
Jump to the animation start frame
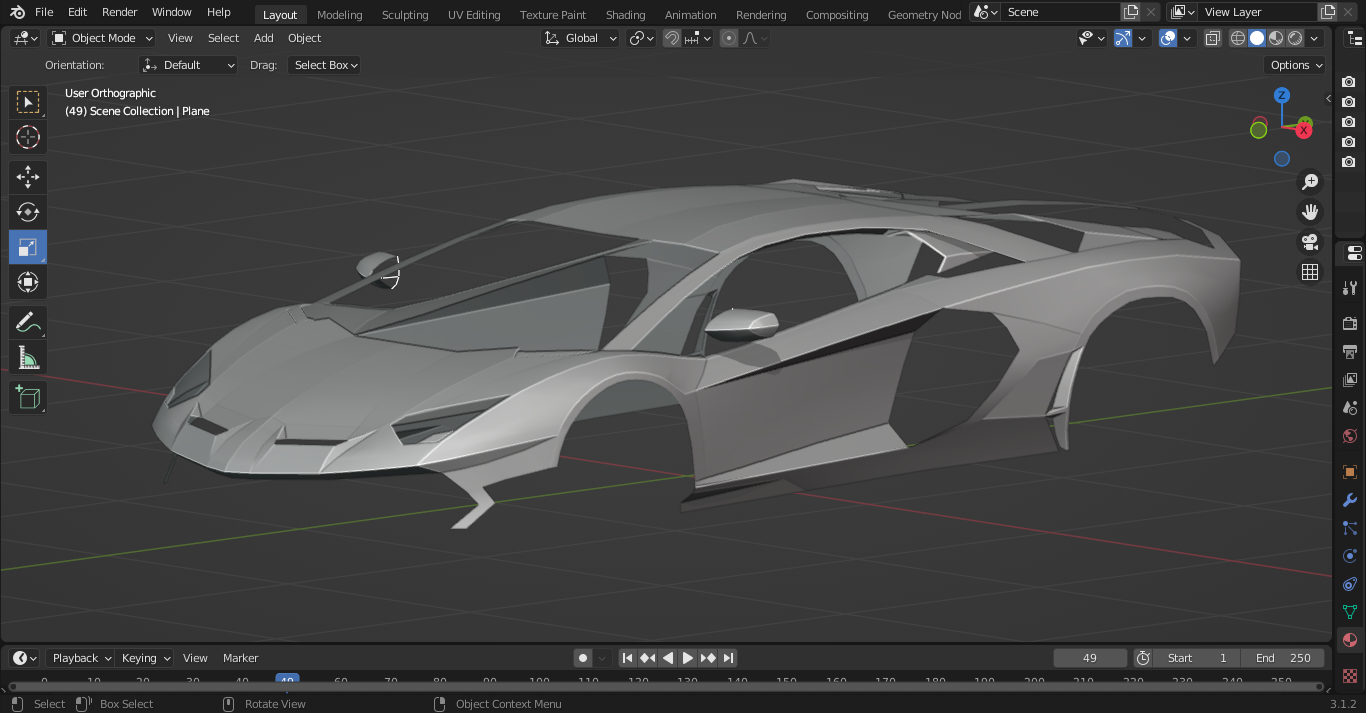pyautogui.click(x=627, y=658)
